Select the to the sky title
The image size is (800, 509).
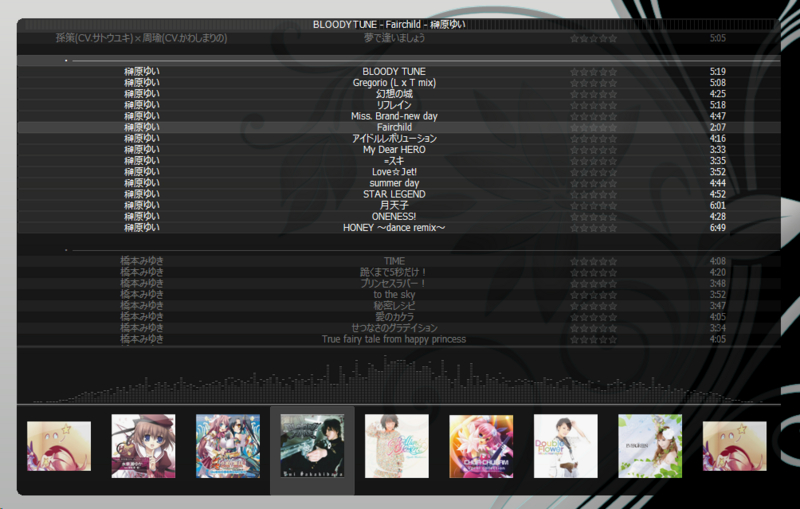tap(394, 295)
